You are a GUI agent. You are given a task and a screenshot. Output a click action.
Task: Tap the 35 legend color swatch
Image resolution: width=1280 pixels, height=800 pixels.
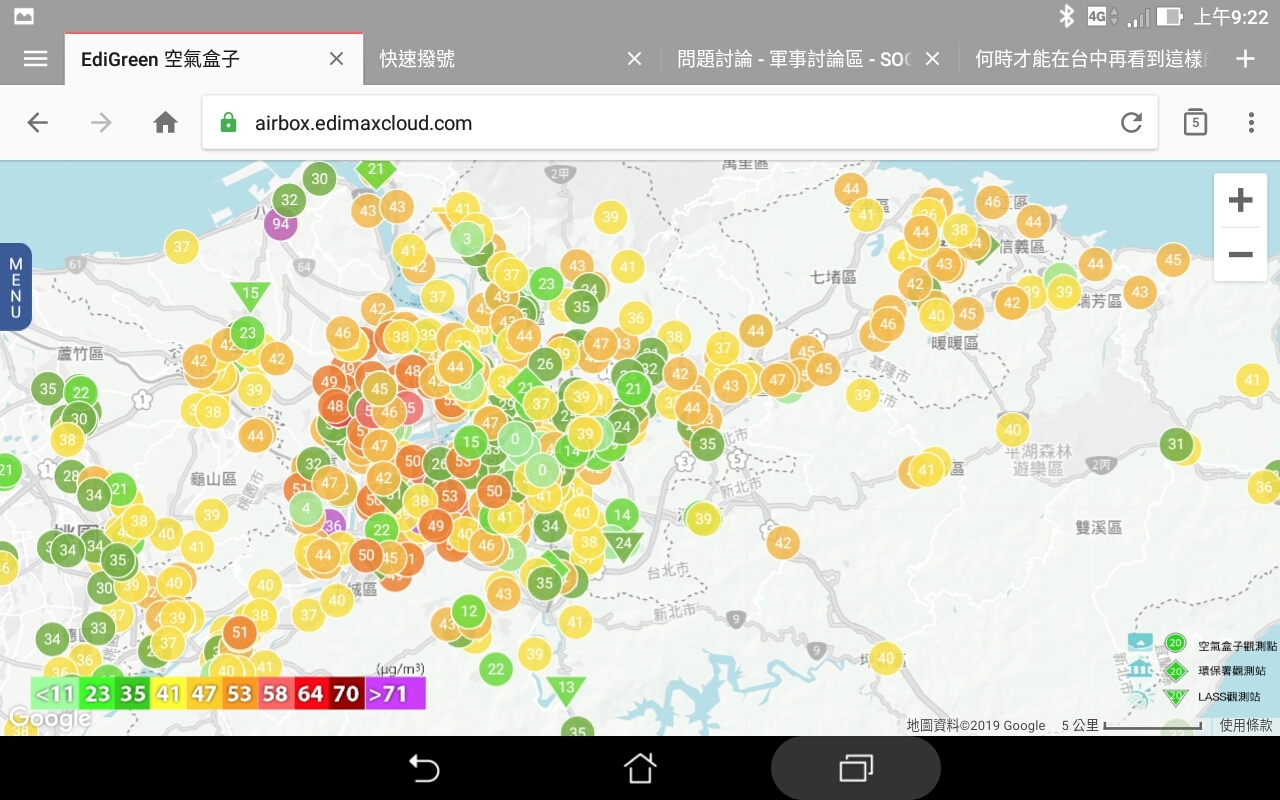[x=133, y=693]
